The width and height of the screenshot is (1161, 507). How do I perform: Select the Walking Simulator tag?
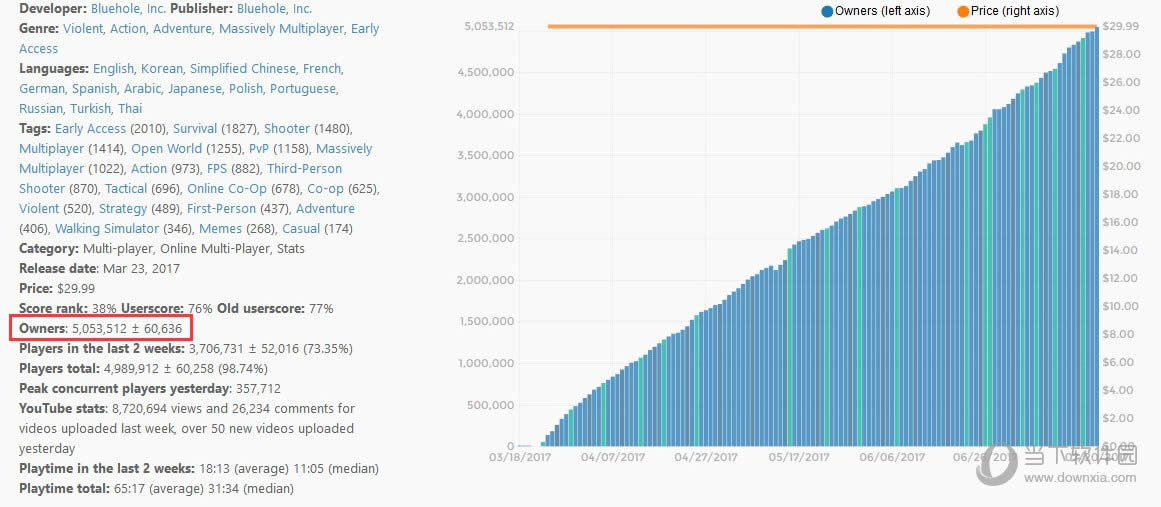tap(105, 228)
